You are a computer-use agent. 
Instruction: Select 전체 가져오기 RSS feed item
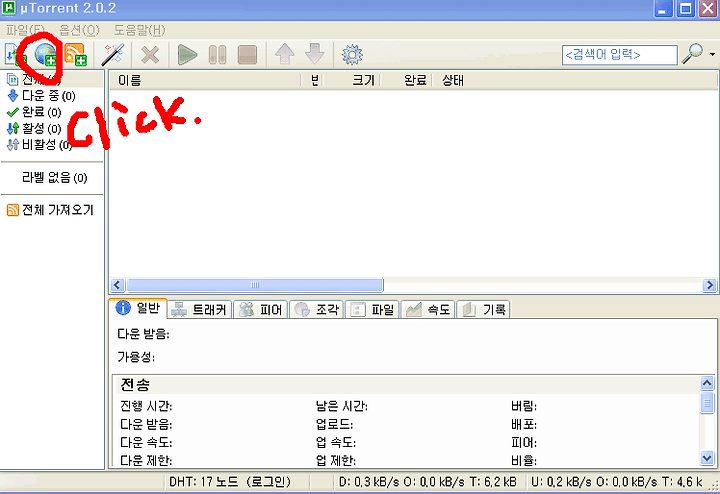(51, 210)
